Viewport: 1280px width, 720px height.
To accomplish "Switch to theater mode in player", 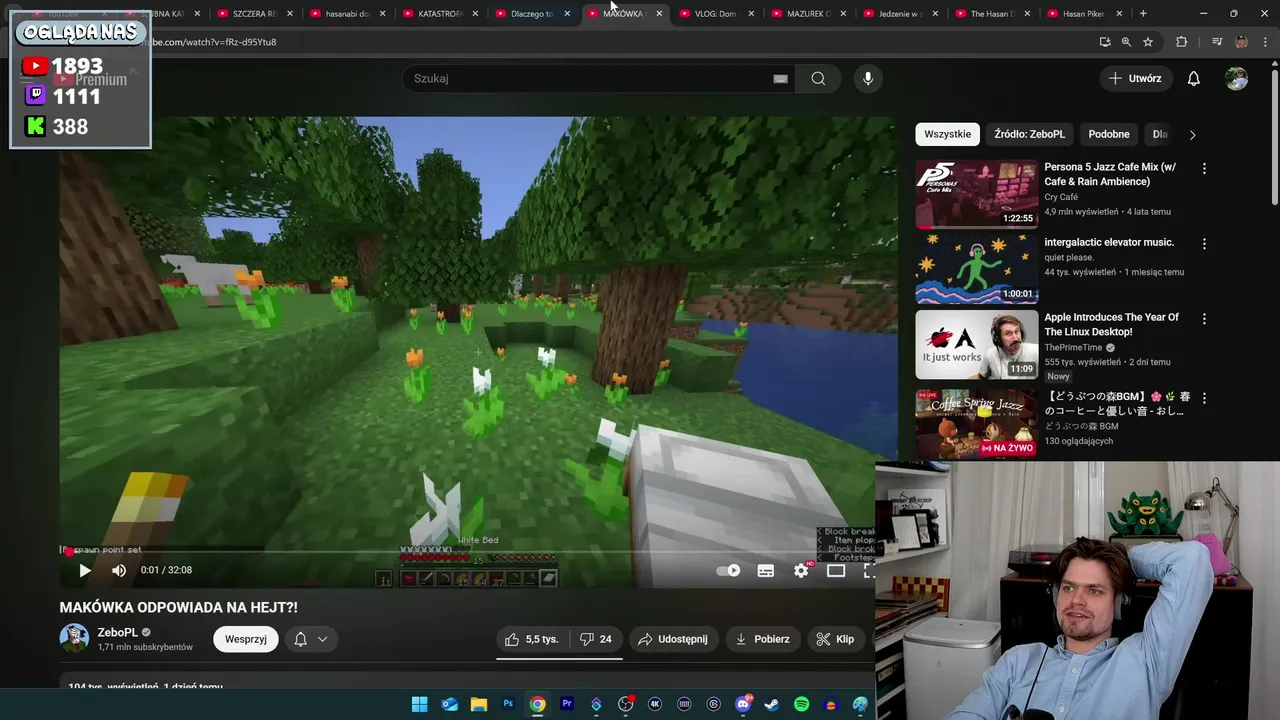I will (x=836, y=570).
